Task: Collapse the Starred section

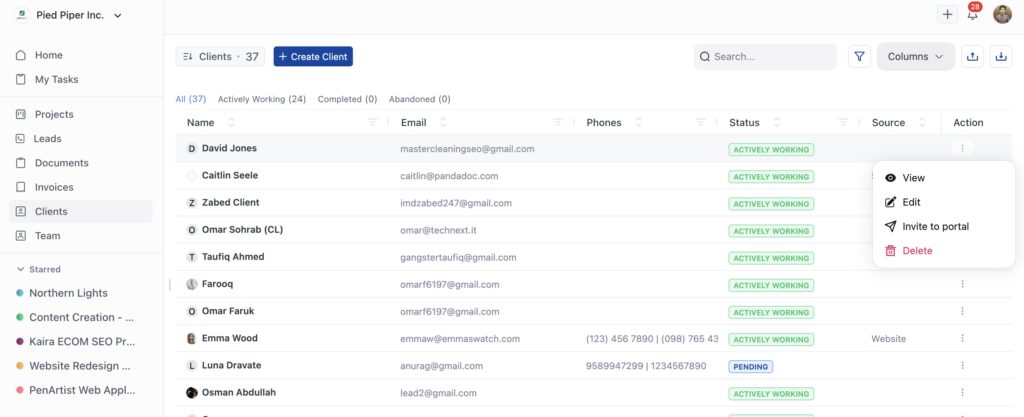Action: coord(20,269)
